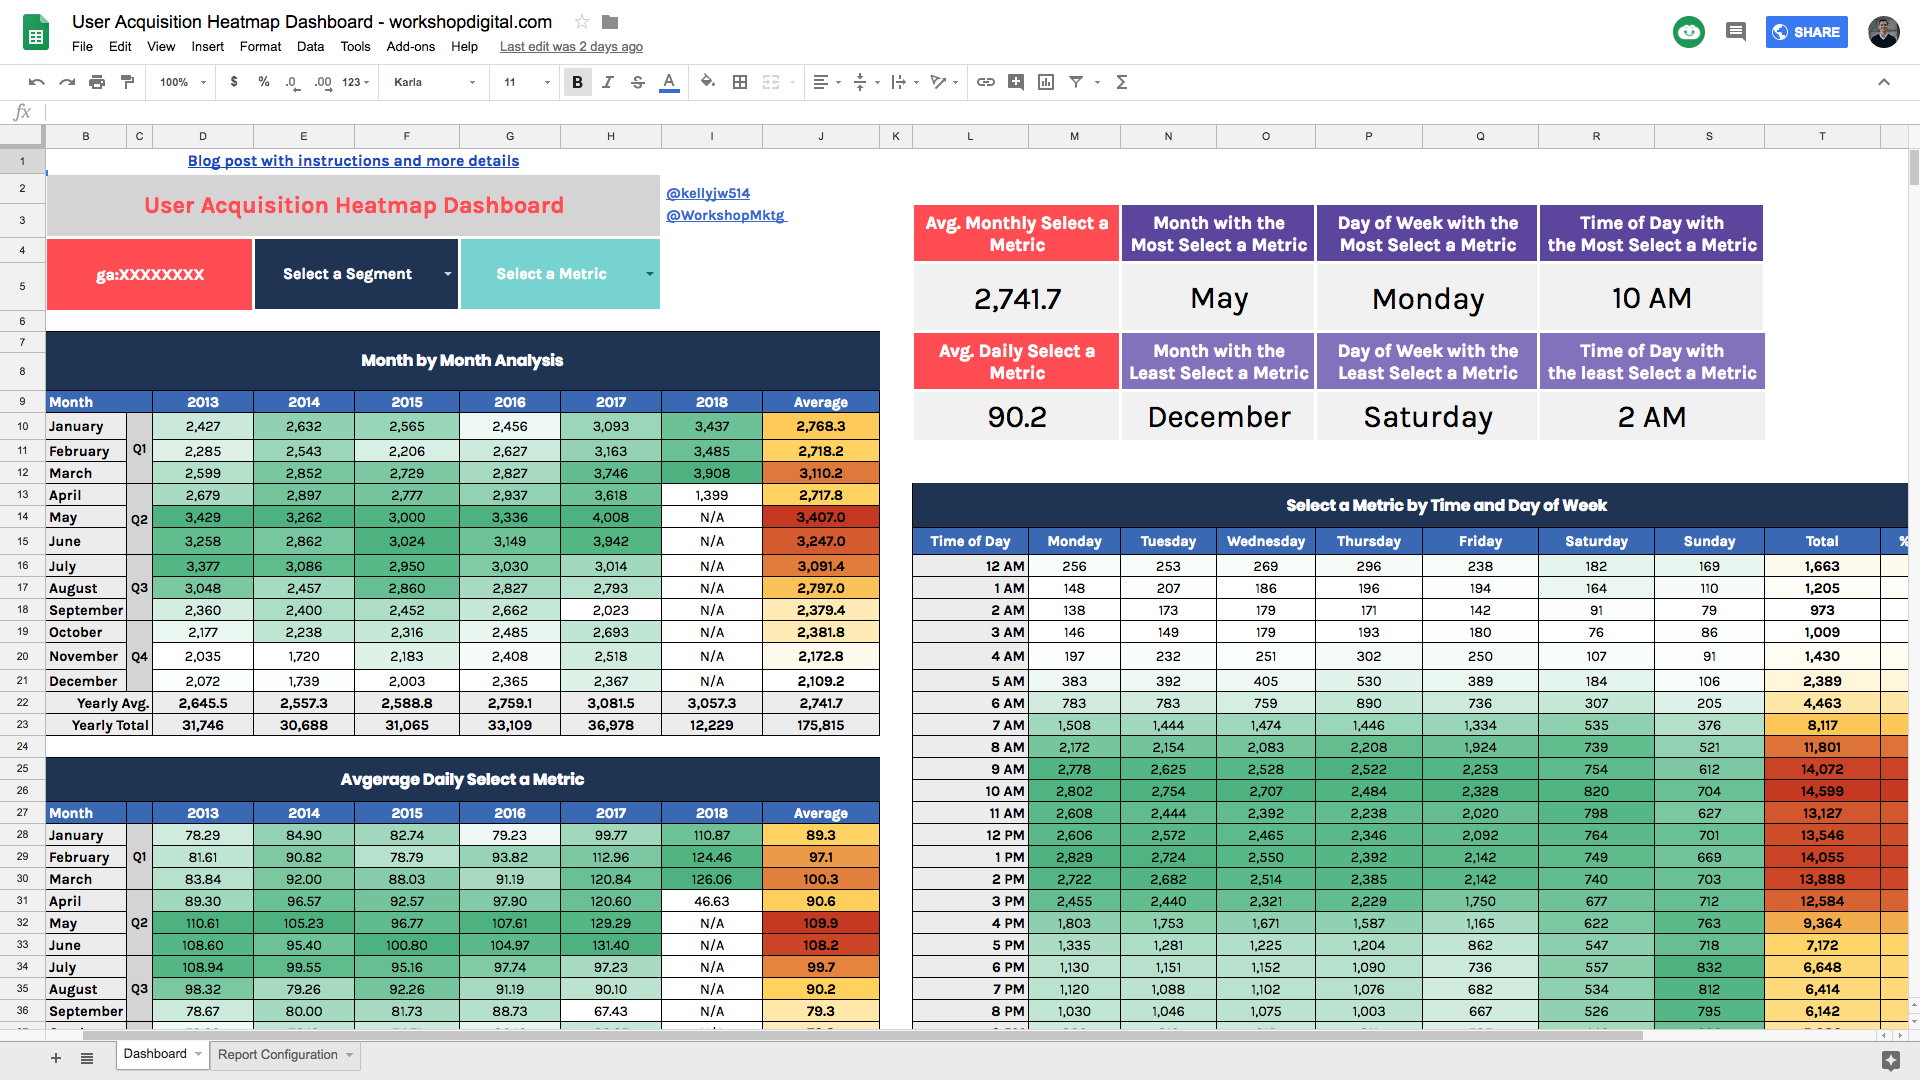
Task: Toggle bold formatting
Action: (x=577, y=82)
